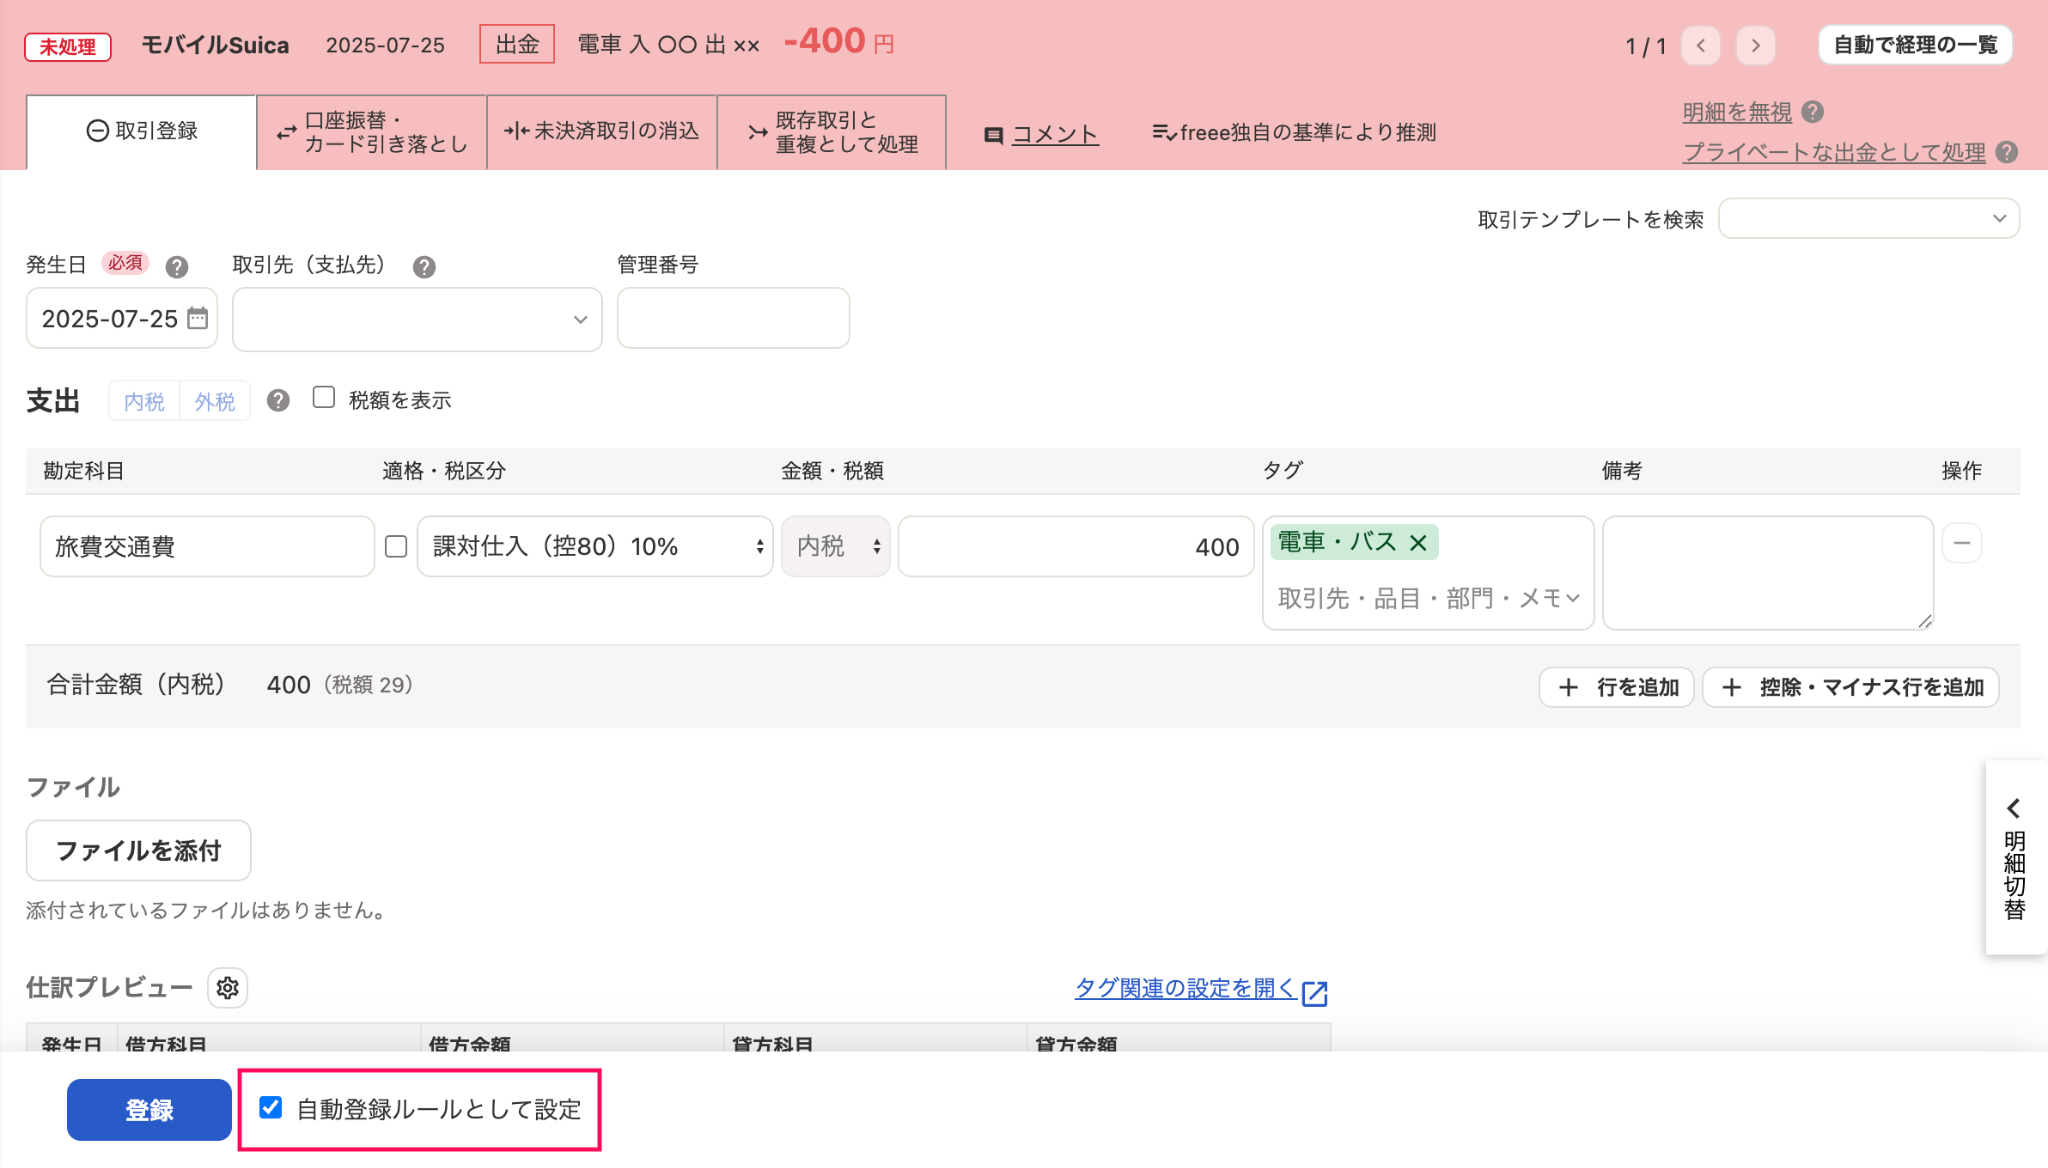
Task: Click ファイルを添付 button
Action: tap(138, 850)
